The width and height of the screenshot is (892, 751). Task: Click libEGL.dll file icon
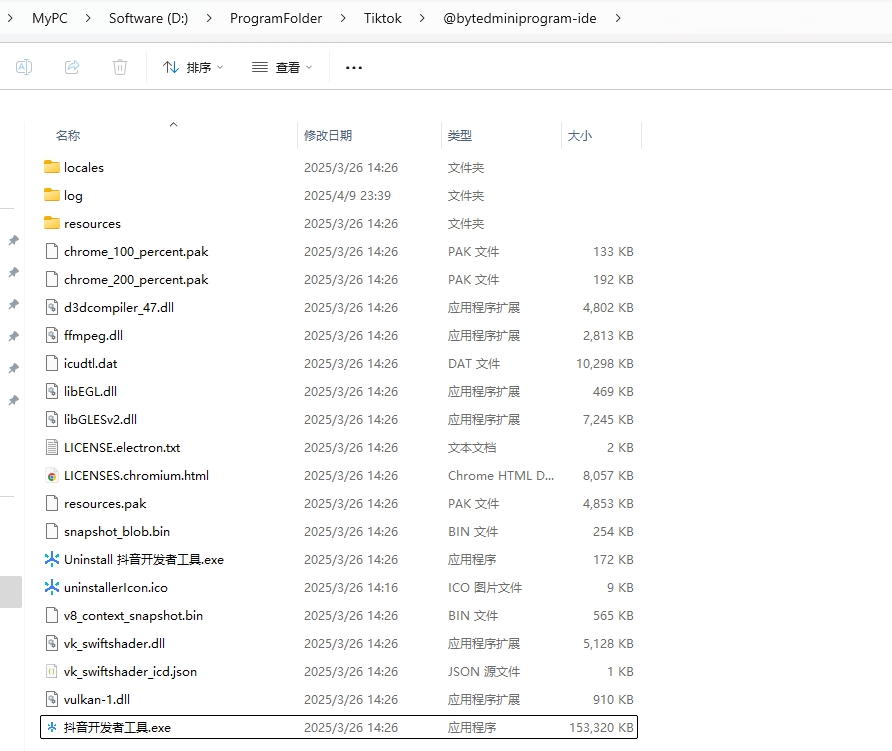point(52,391)
